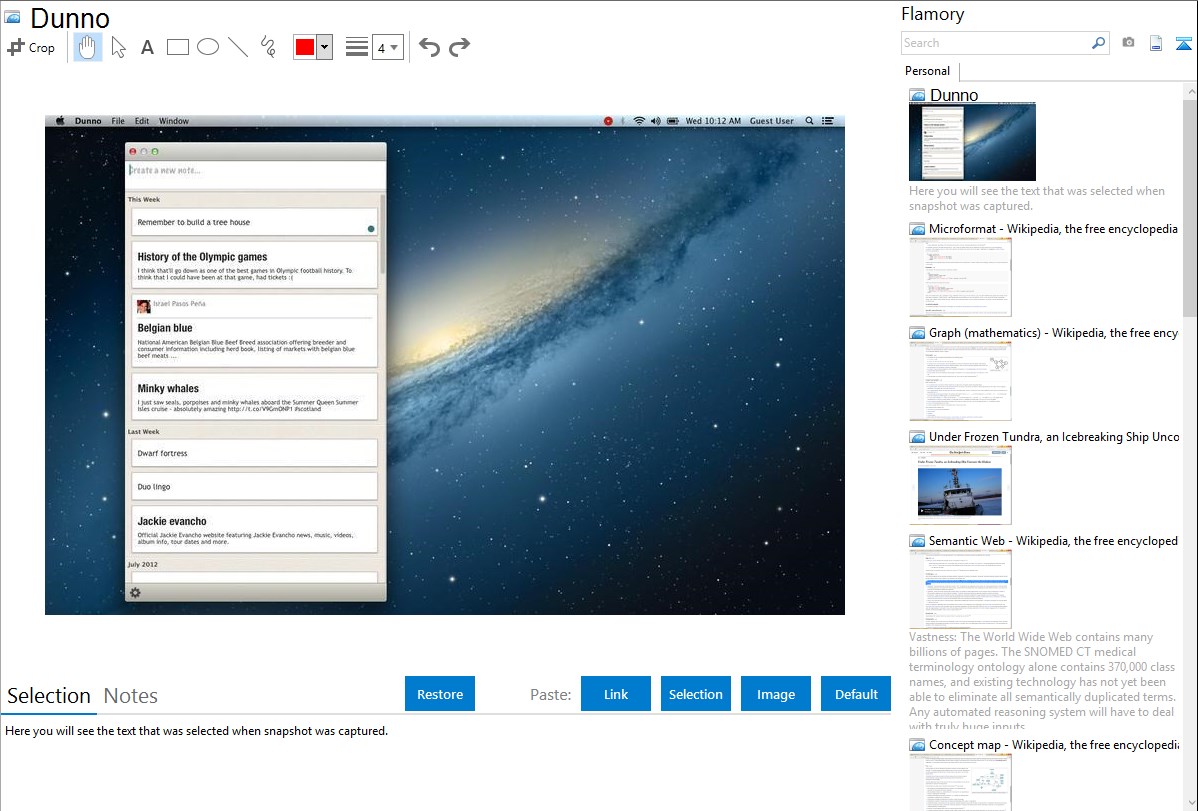Click the Link paste button

pos(616,694)
